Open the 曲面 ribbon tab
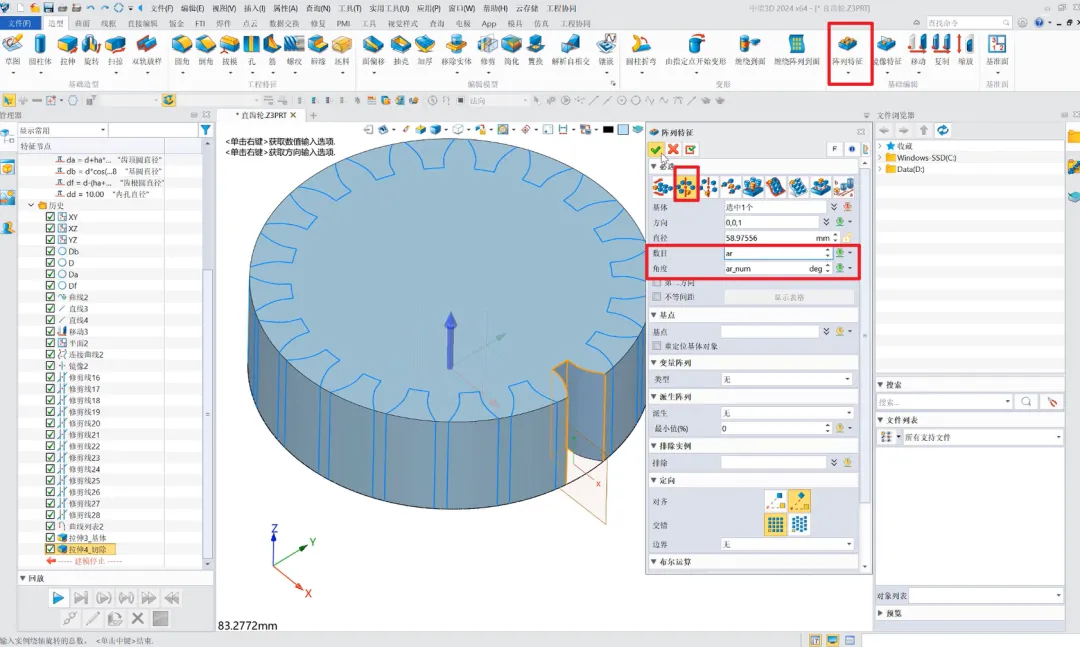 pos(82,22)
